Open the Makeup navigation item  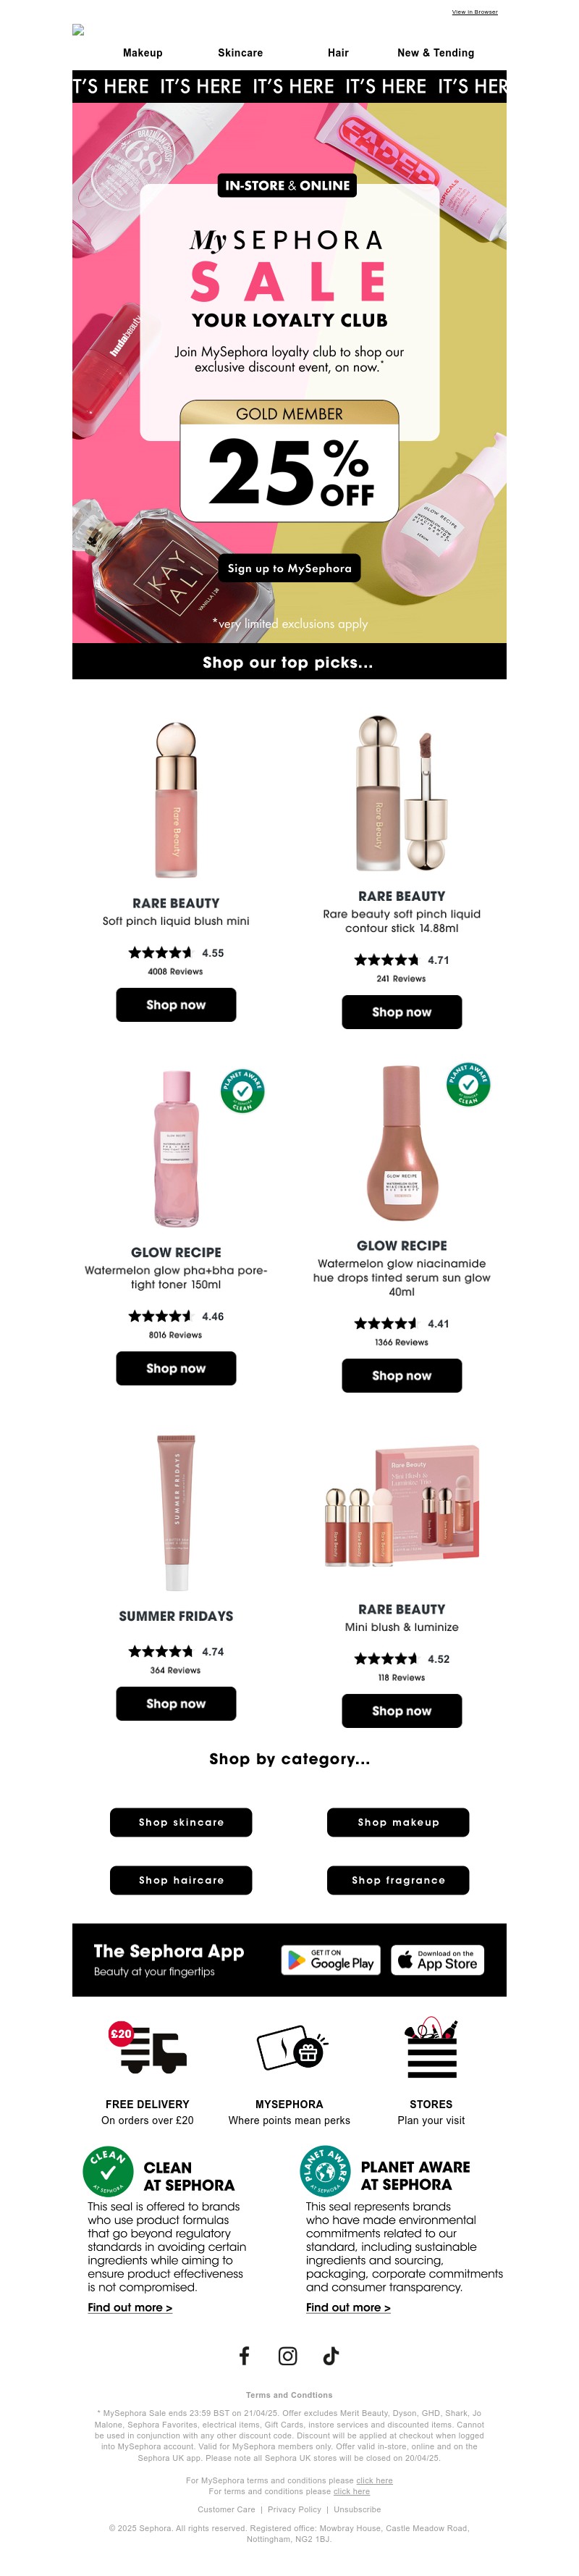click(143, 53)
